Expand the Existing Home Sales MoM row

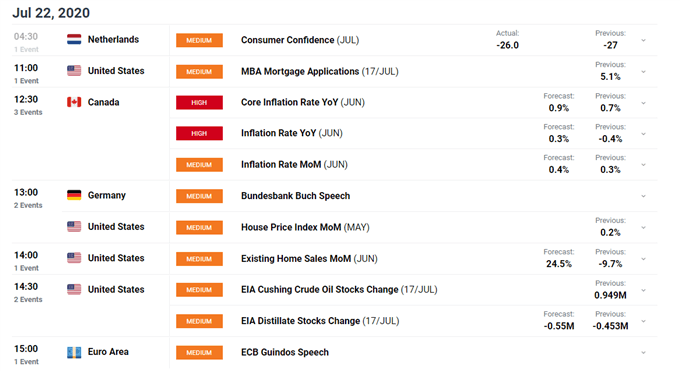pyautogui.click(x=644, y=259)
